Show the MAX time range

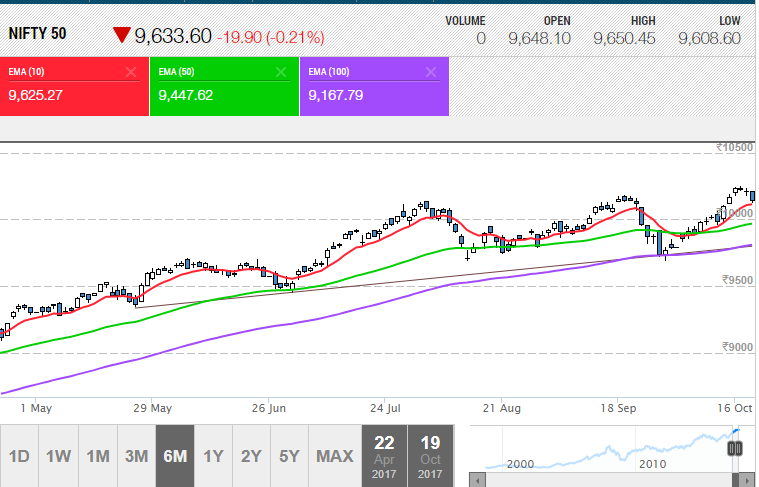335,456
